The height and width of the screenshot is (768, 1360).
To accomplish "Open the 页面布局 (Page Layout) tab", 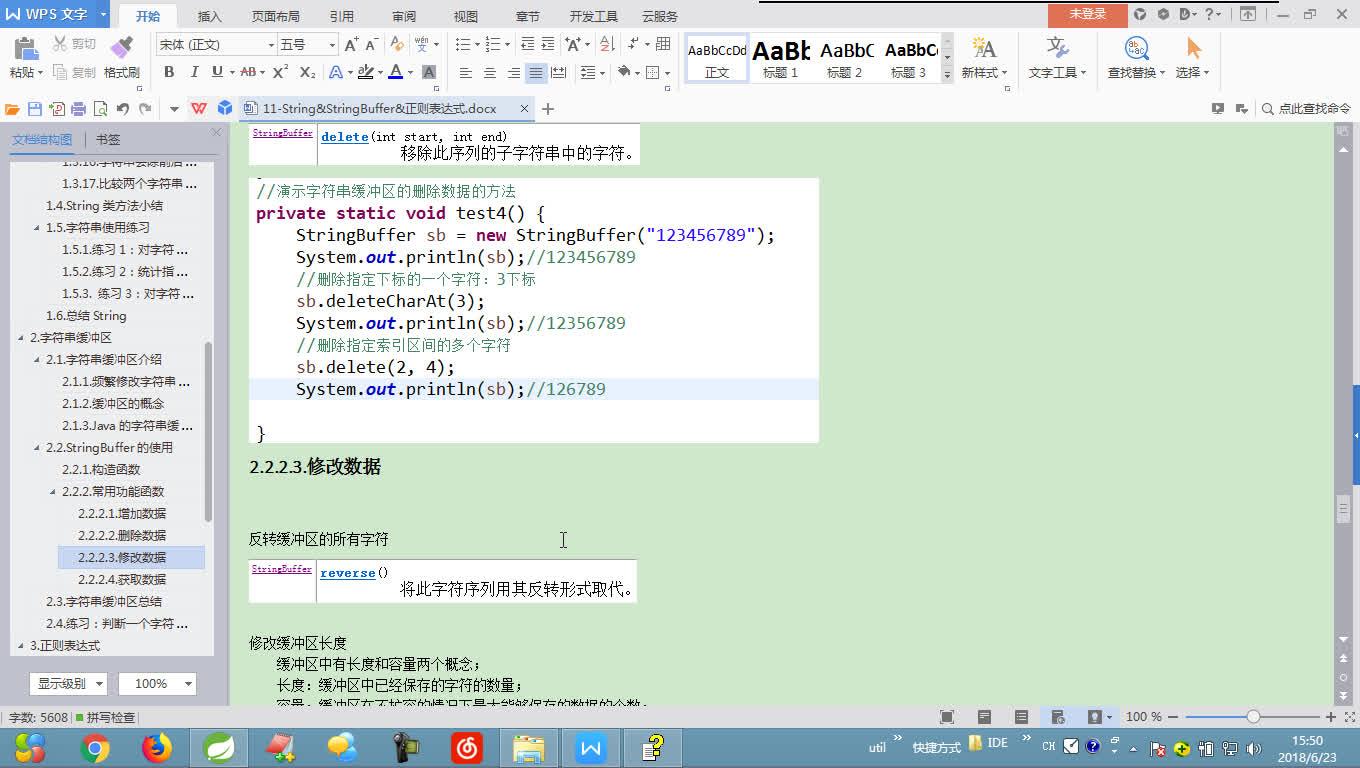I will tap(275, 16).
